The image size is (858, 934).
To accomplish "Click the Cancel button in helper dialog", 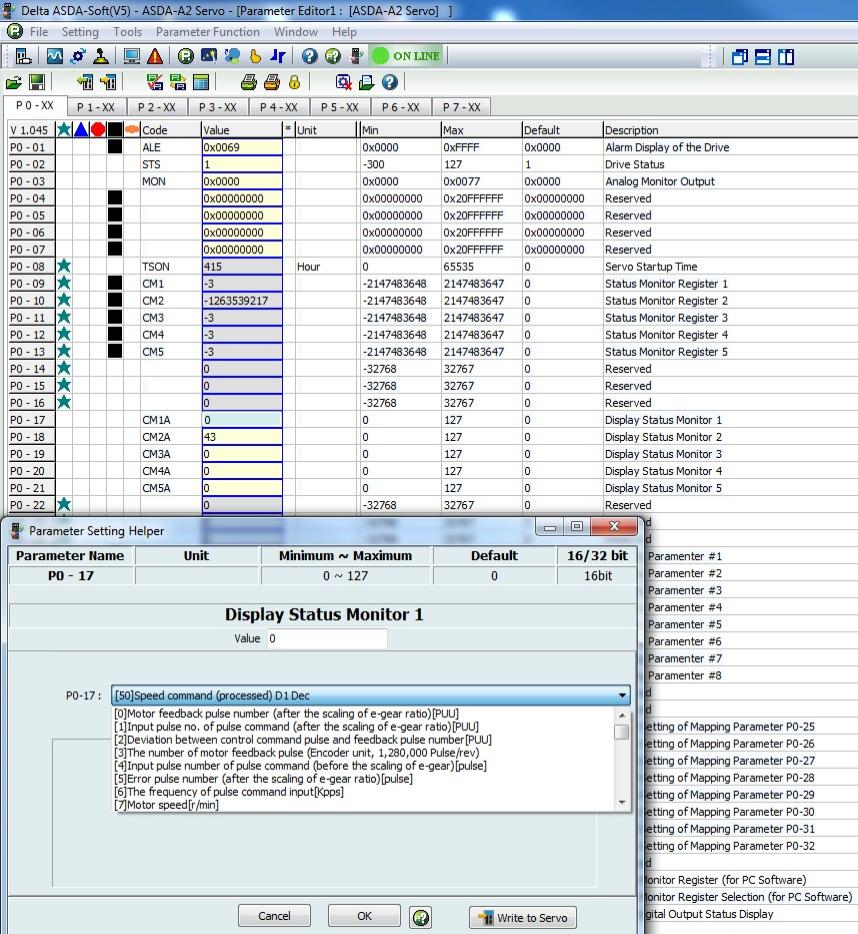I will (274, 916).
